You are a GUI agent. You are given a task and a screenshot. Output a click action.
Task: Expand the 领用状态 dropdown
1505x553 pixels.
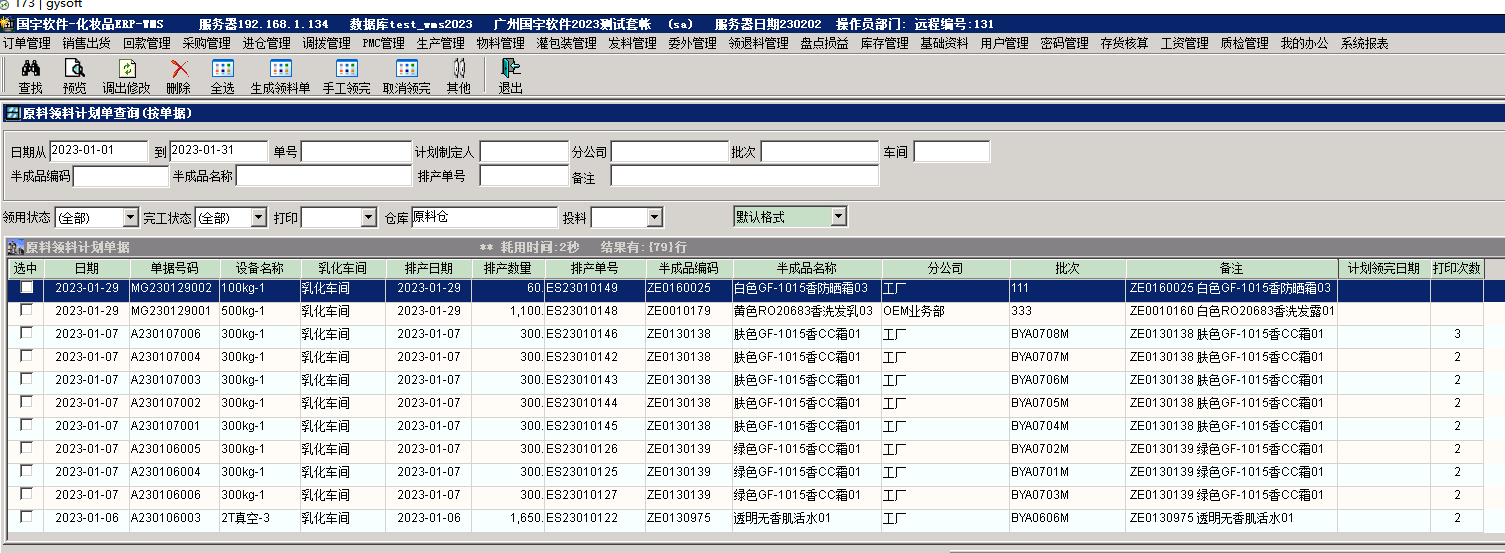pyautogui.click(x=130, y=217)
